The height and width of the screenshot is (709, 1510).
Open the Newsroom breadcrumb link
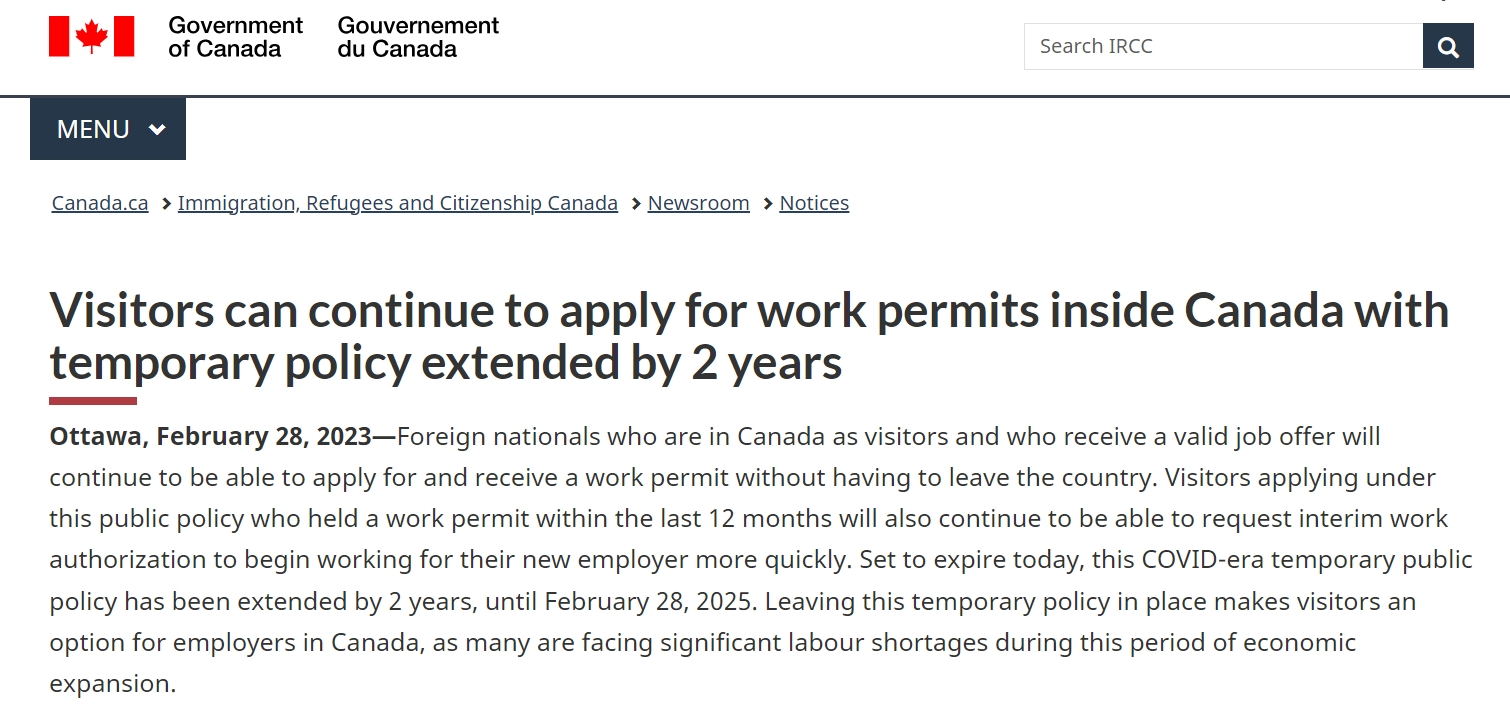click(x=699, y=203)
